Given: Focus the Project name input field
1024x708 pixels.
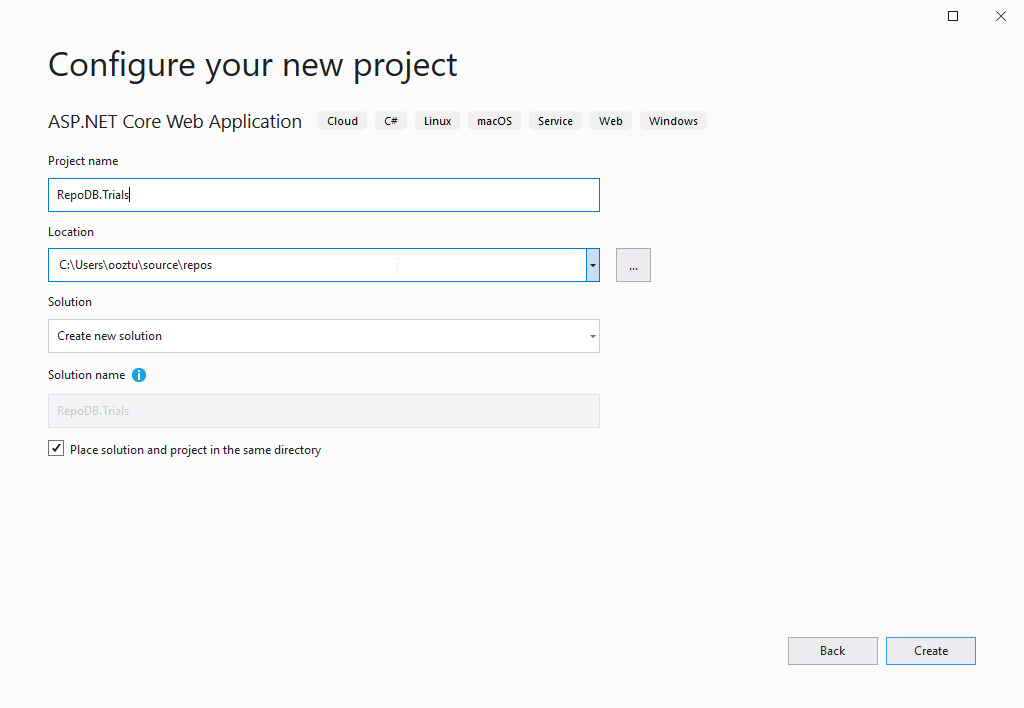Looking at the screenshot, I should tap(324, 195).
